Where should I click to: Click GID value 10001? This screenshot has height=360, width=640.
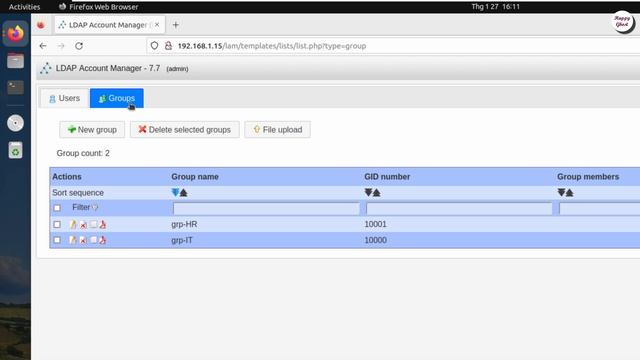click(x=376, y=224)
